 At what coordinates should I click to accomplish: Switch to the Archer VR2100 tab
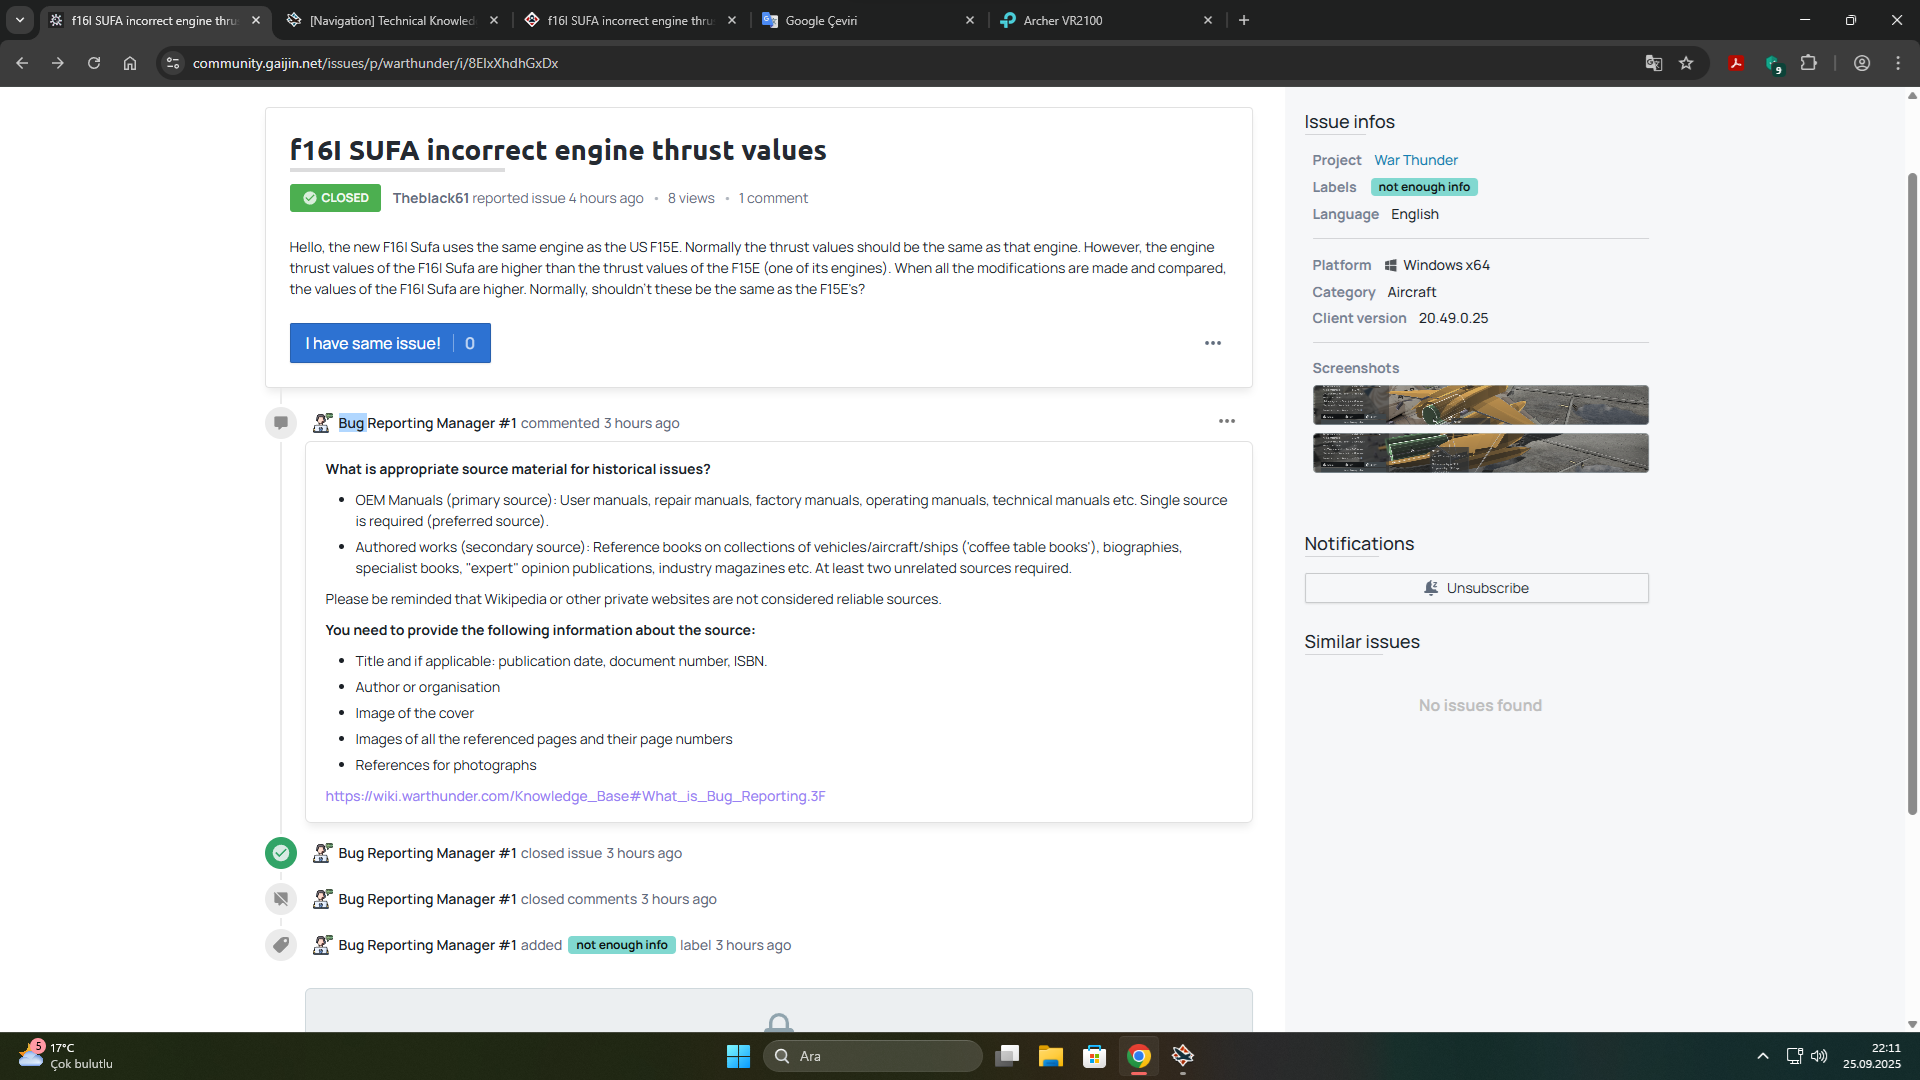[1100, 20]
